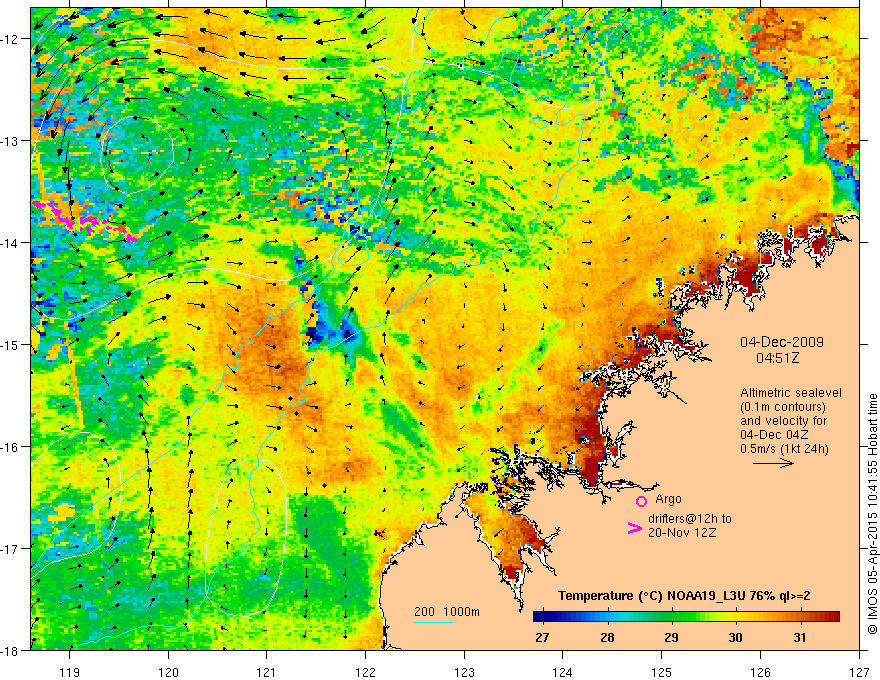Click the text 'and velocity for'

point(783,421)
